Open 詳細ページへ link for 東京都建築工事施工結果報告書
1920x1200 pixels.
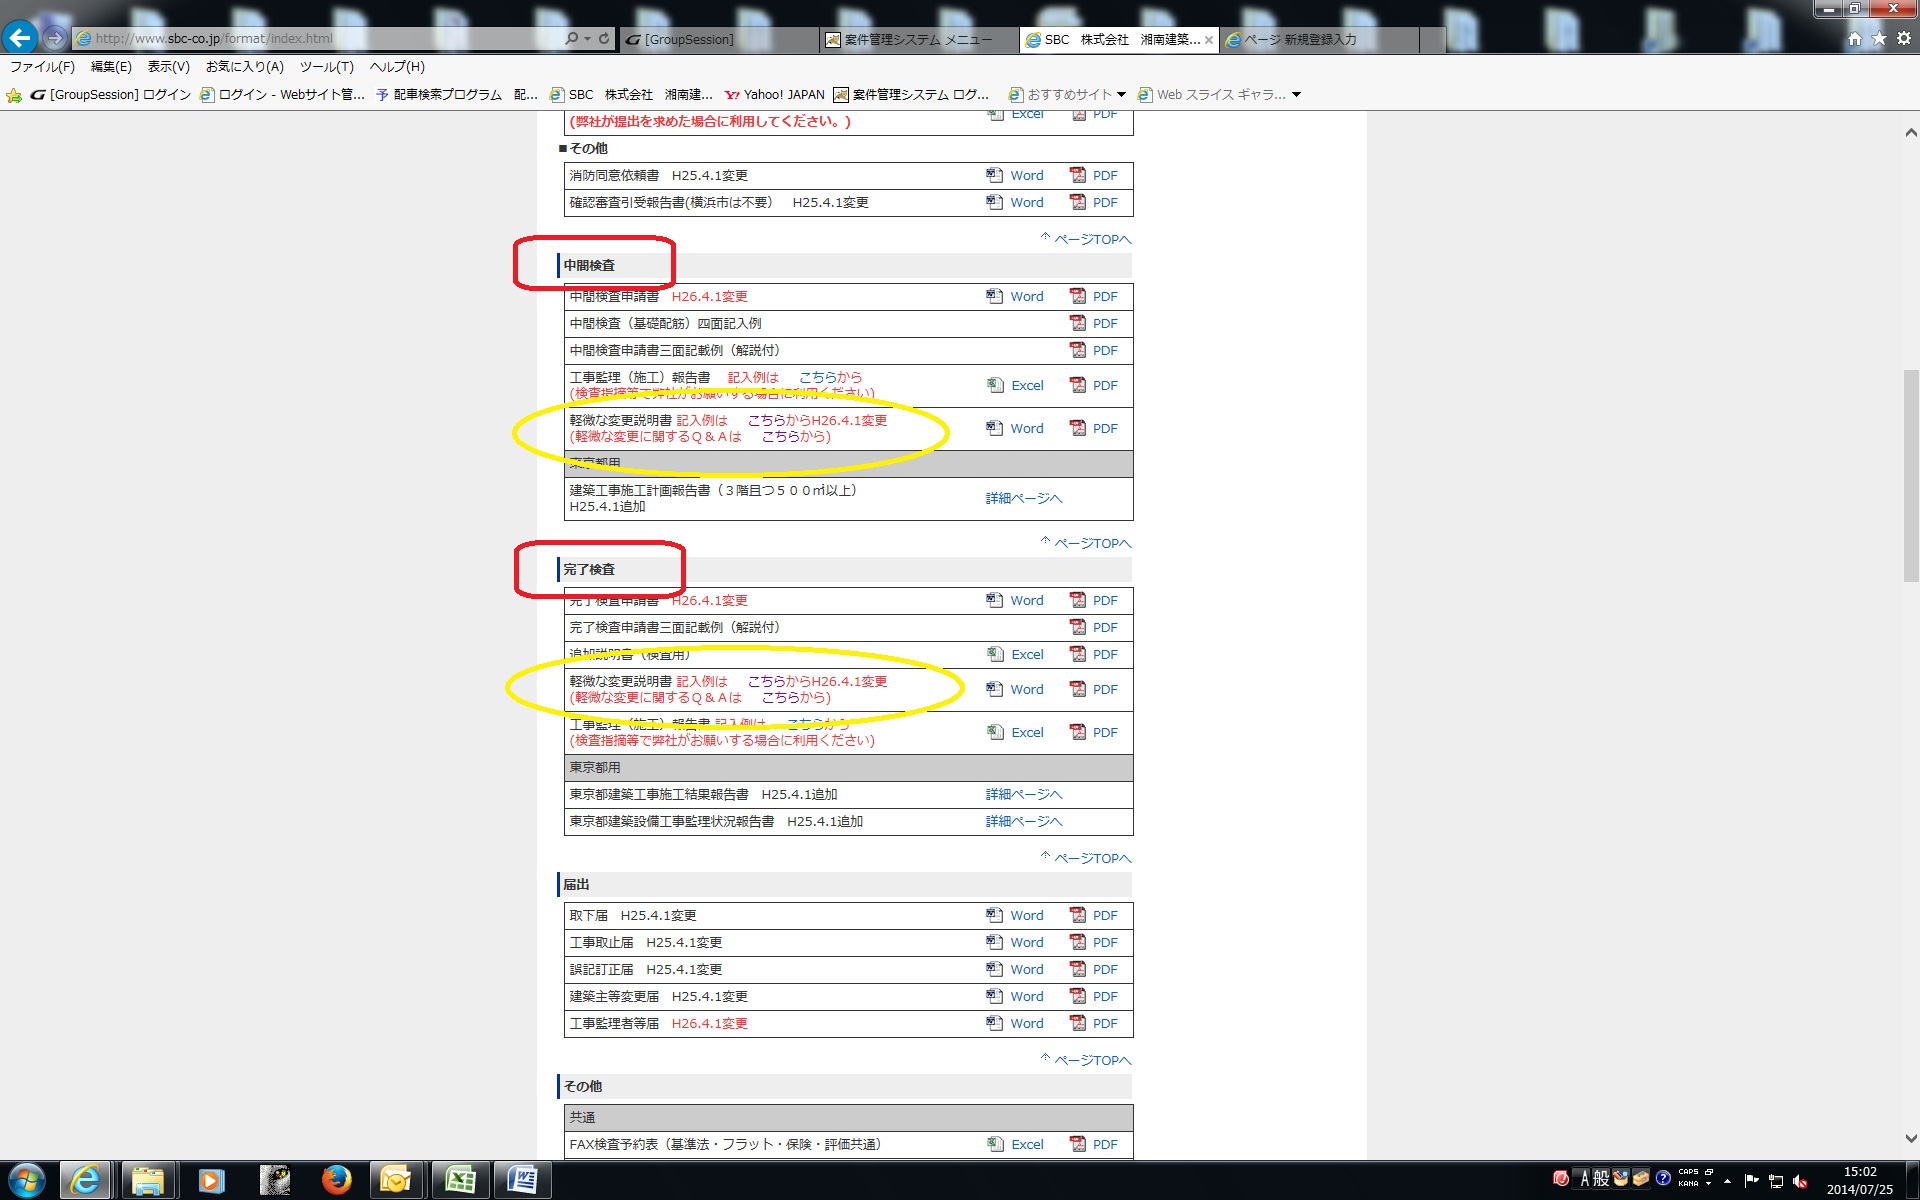pos(1024,794)
